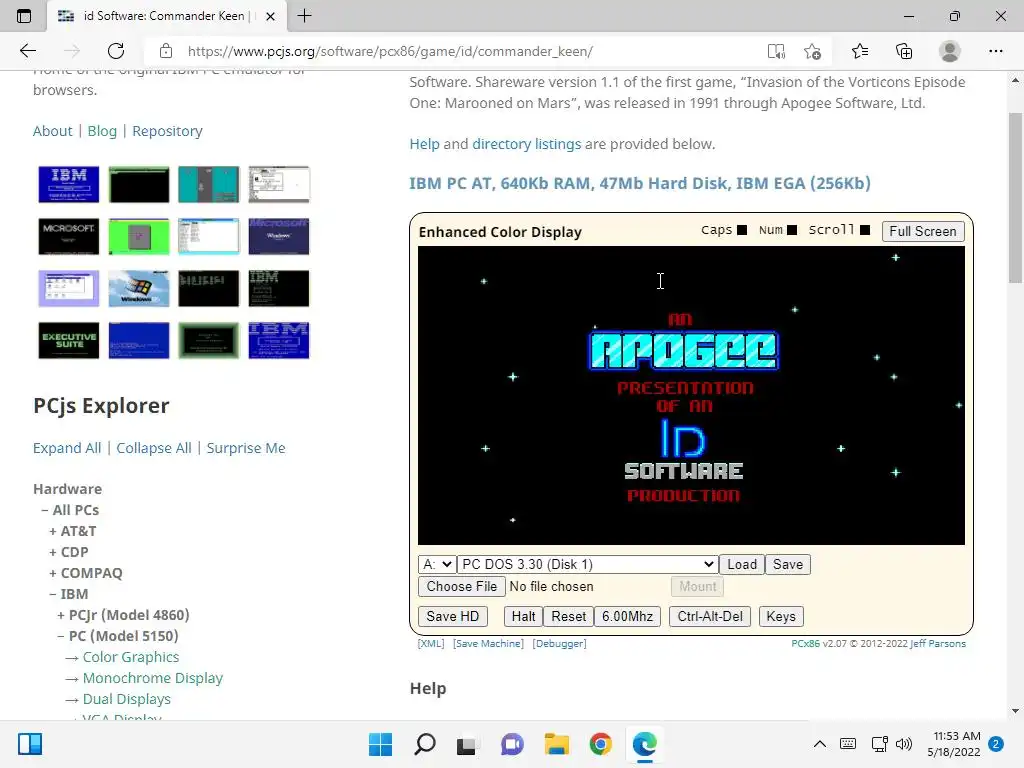Click the Ctrl-Alt-Del button
Viewport: 1024px width, 768px height.
pos(710,616)
